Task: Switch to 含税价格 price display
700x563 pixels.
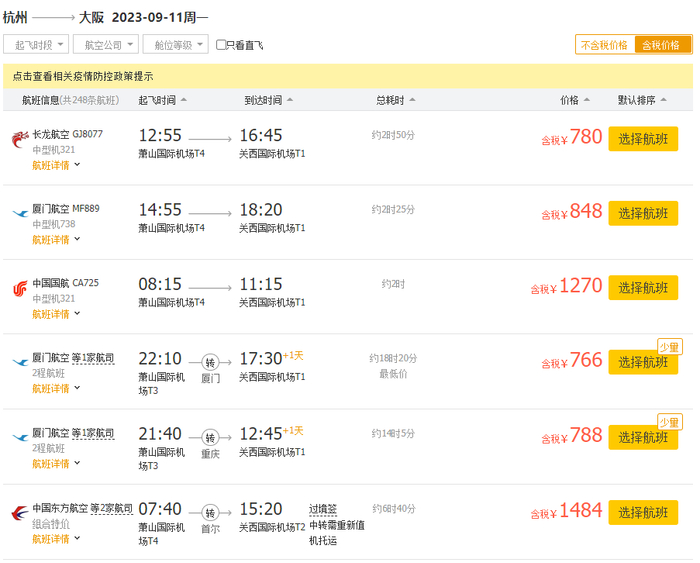Action: point(663,45)
